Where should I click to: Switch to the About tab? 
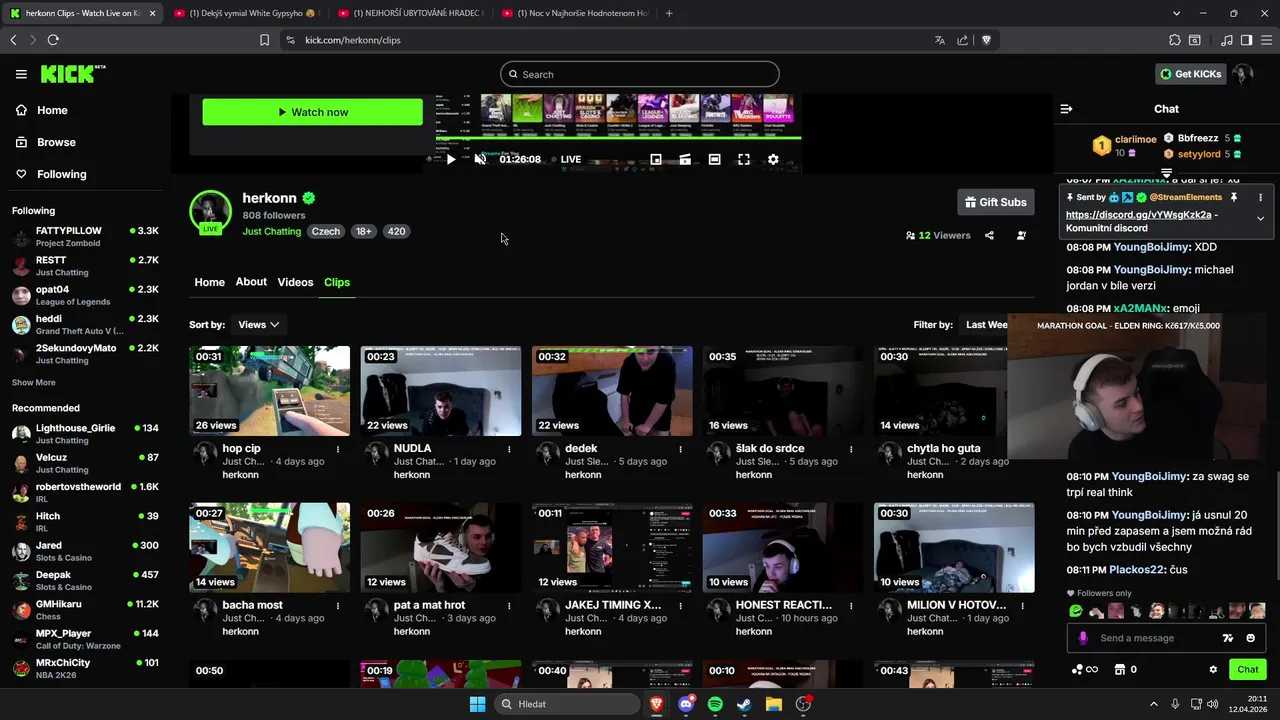coord(251,282)
